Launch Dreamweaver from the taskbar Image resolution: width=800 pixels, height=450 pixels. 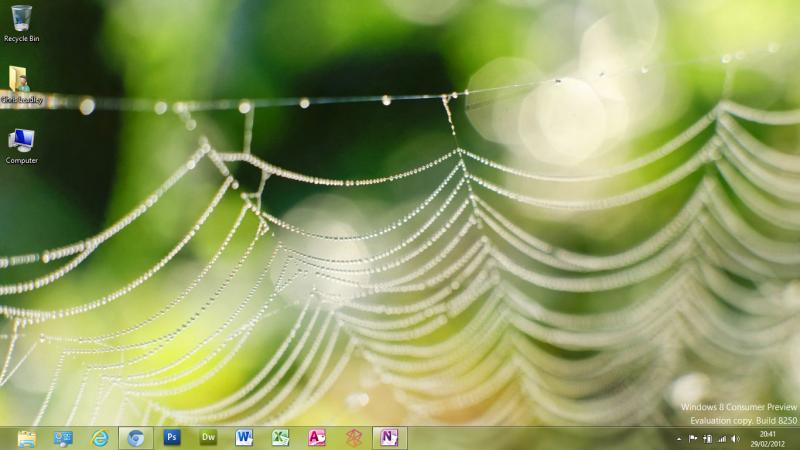[208, 437]
